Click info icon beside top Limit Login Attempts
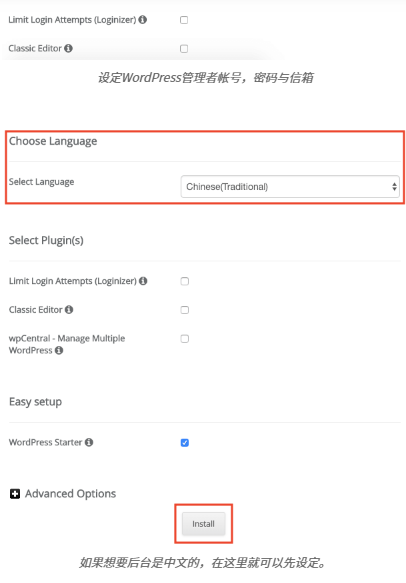This screenshot has height=583, width=406. click(x=143, y=20)
